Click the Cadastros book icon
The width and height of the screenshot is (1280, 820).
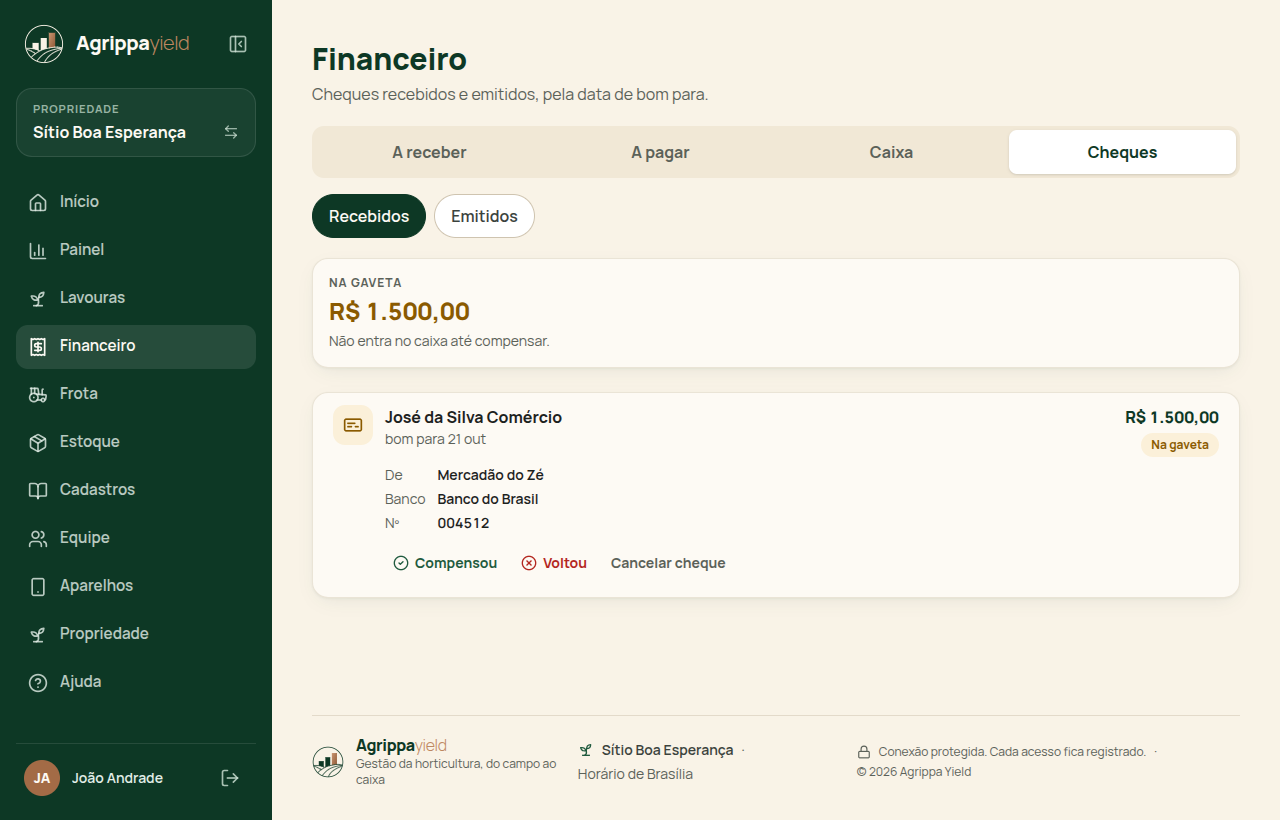(38, 490)
